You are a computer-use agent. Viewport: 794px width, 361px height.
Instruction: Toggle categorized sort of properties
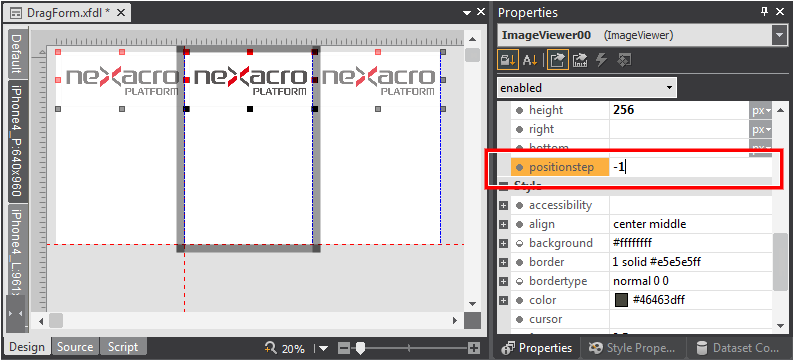507,60
